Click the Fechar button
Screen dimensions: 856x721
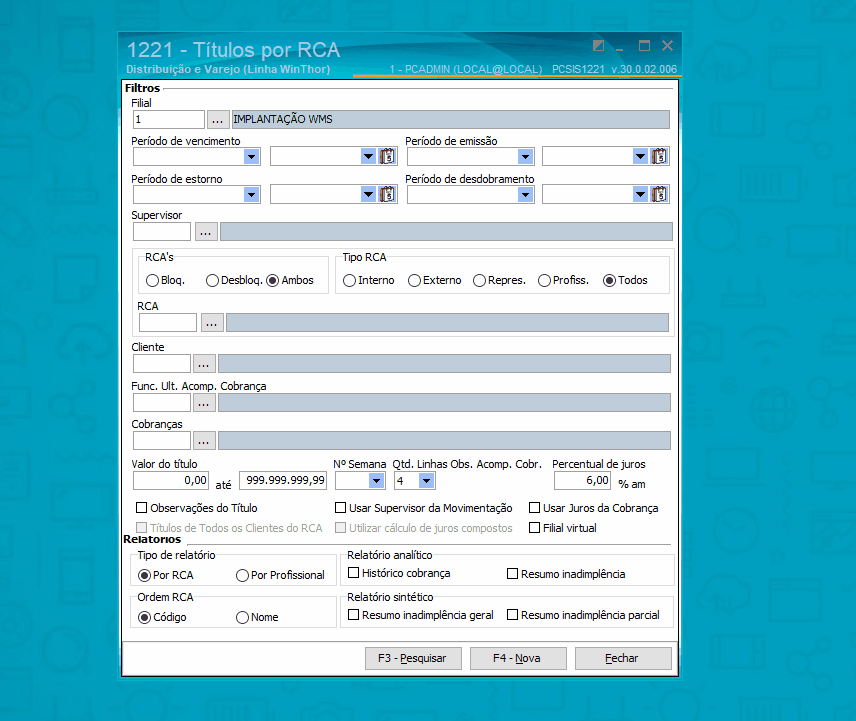(x=623, y=658)
